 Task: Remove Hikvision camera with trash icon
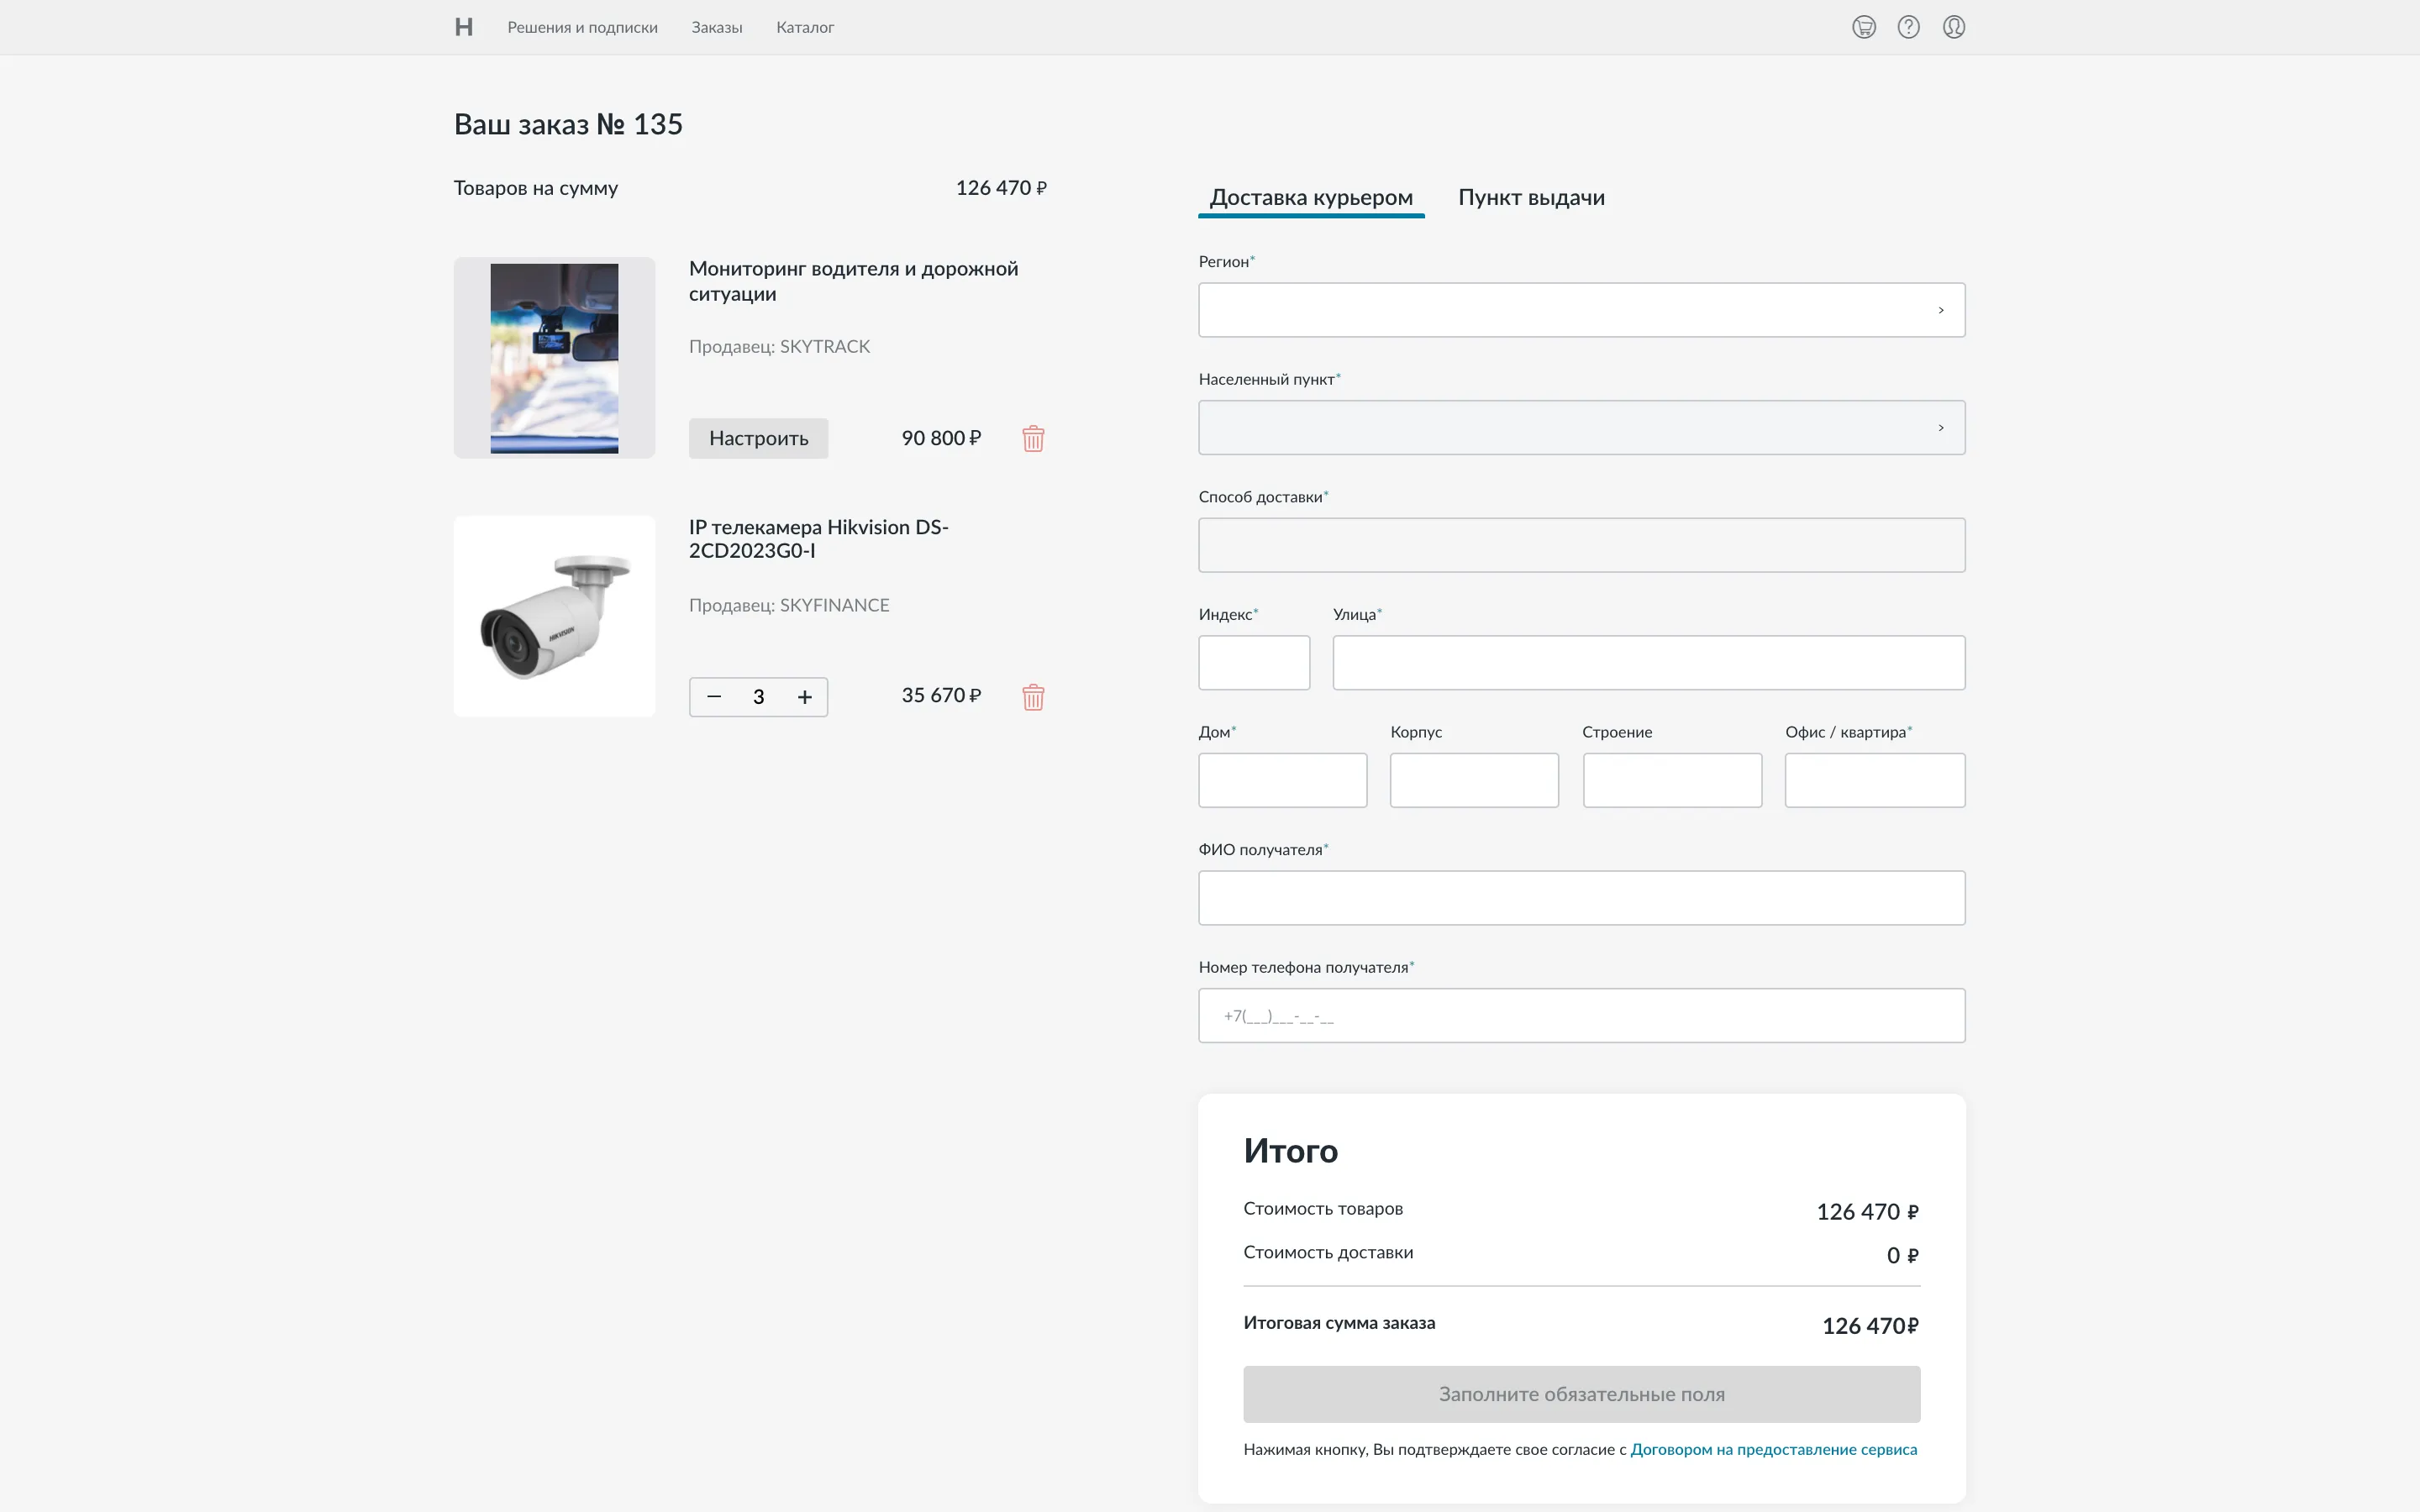[x=1033, y=697]
